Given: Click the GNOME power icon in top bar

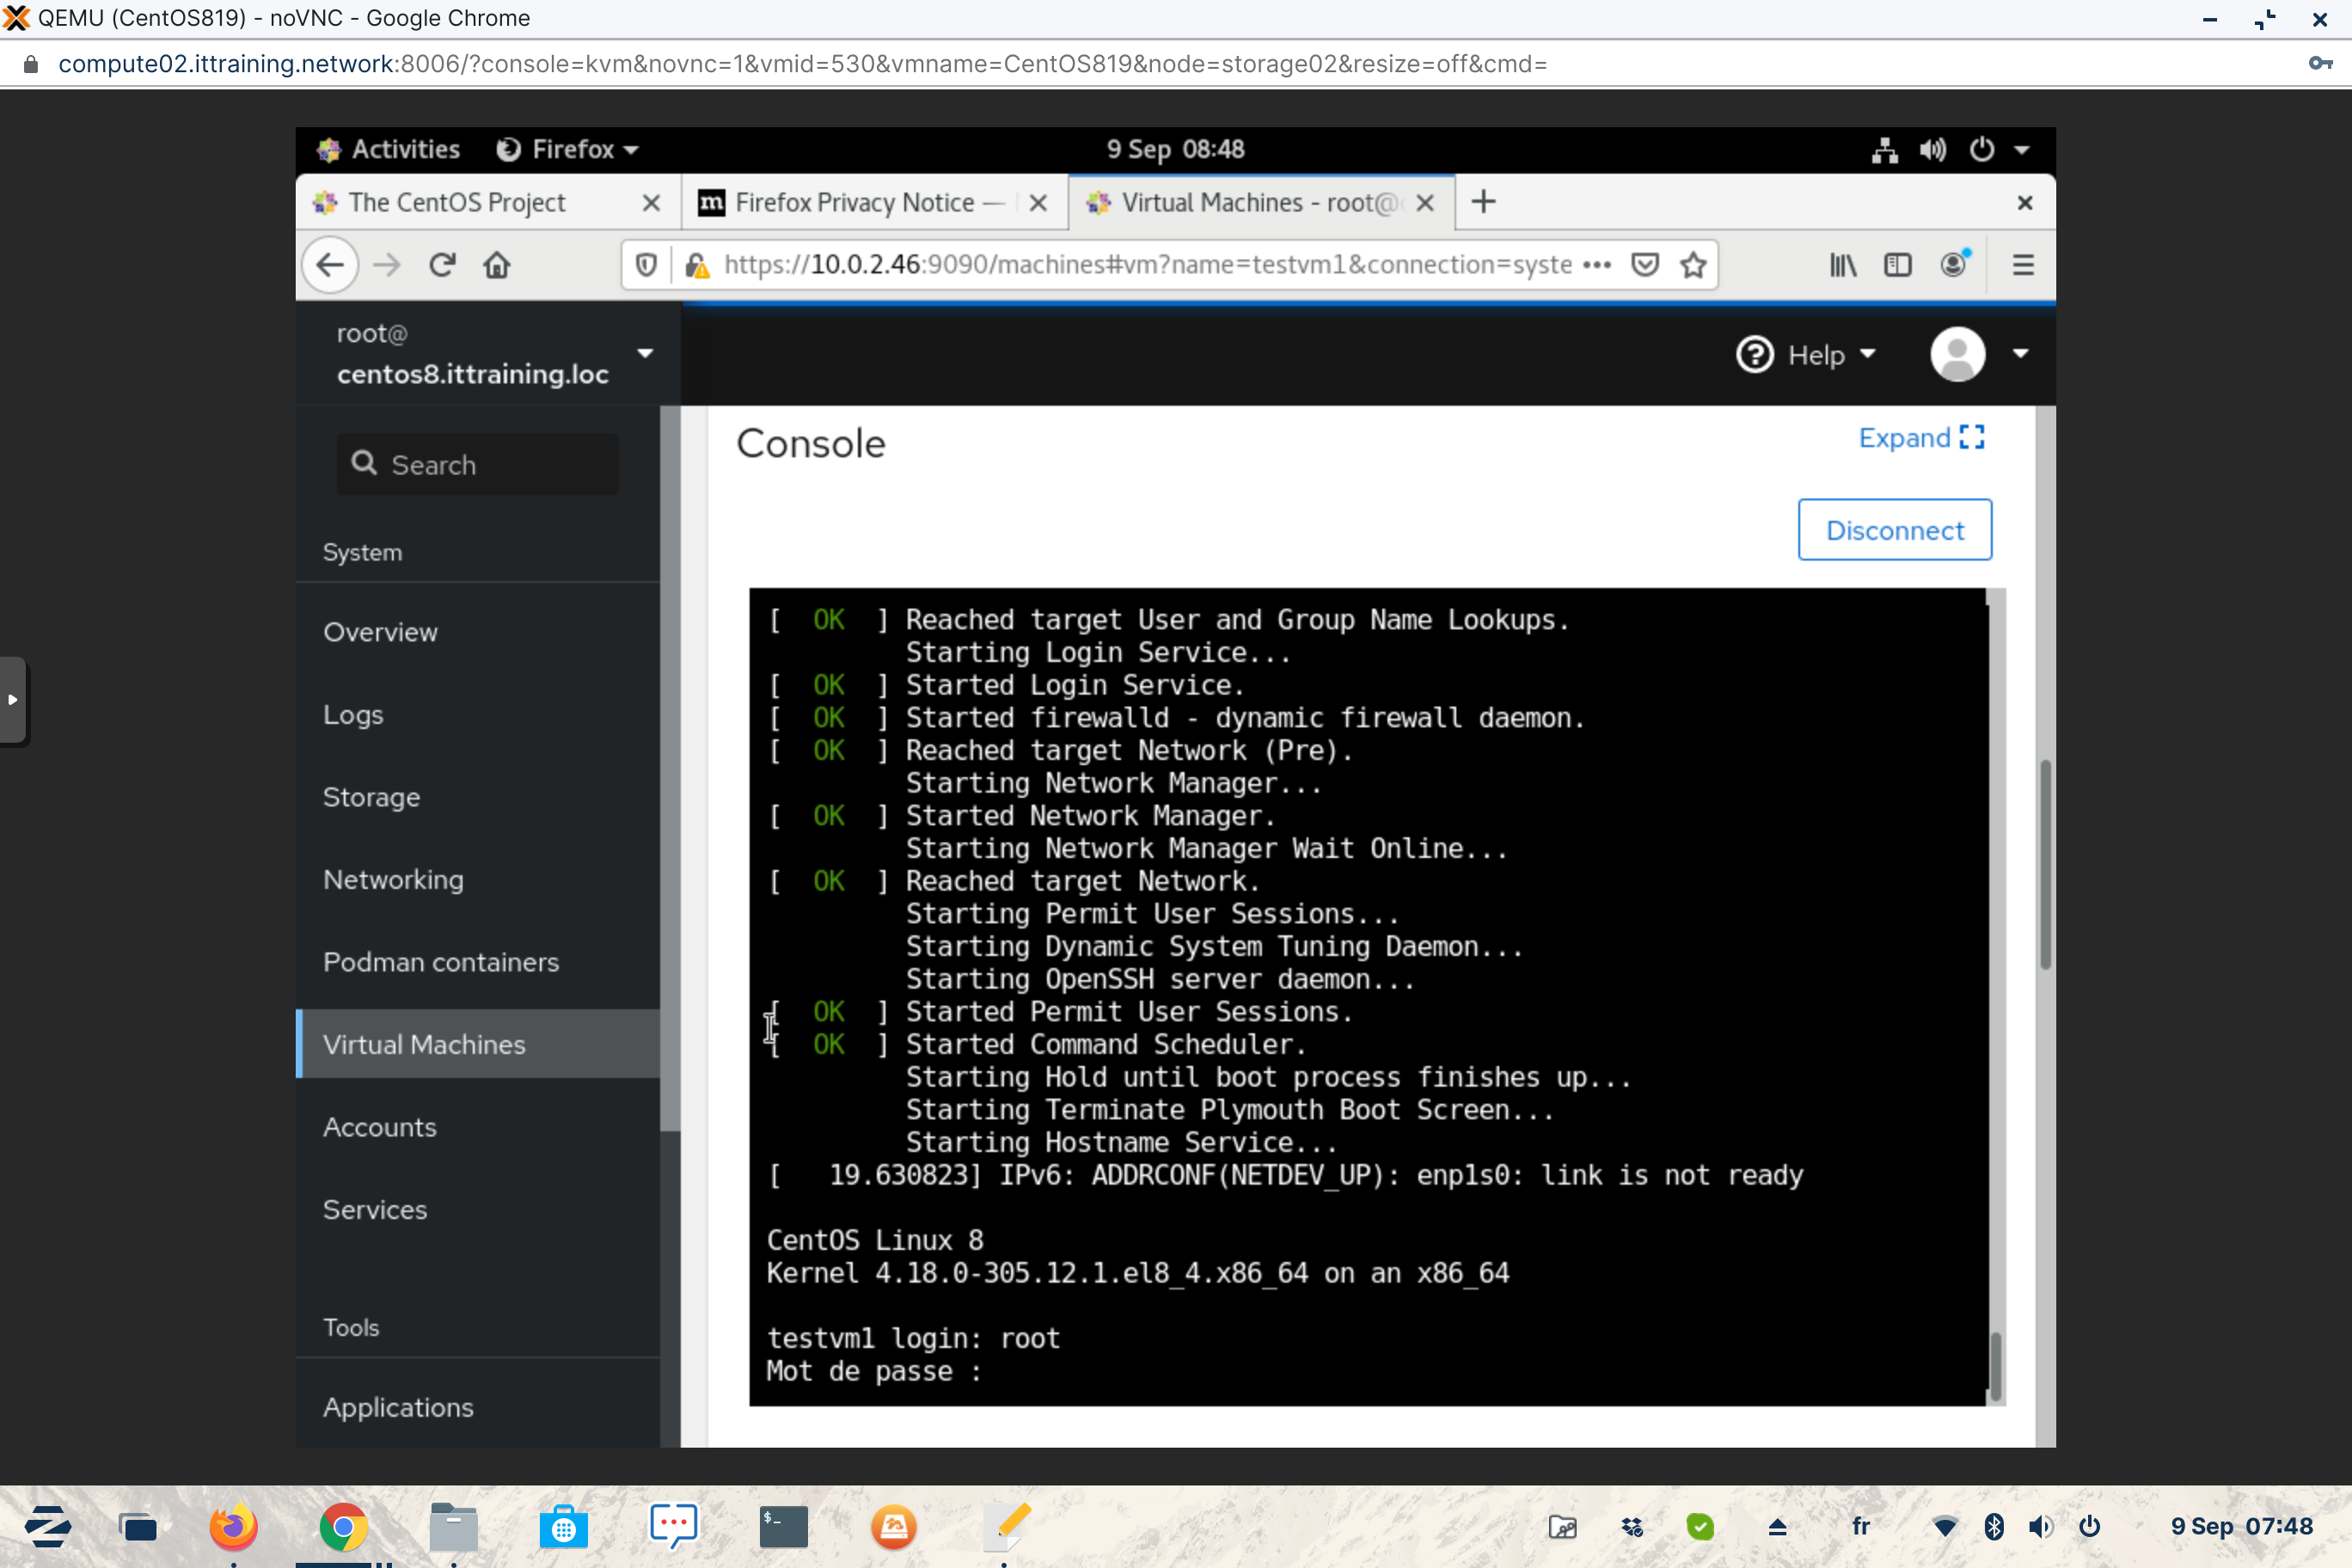Looking at the screenshot, I should [1981, 149].
